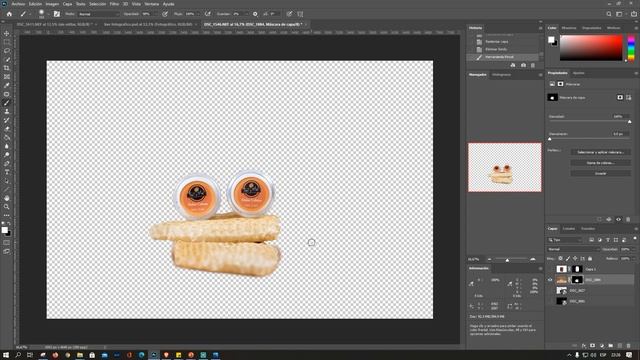Screen dimensions: 640x360
Task: Open Windows taskbar search
Action: (18, 355)
